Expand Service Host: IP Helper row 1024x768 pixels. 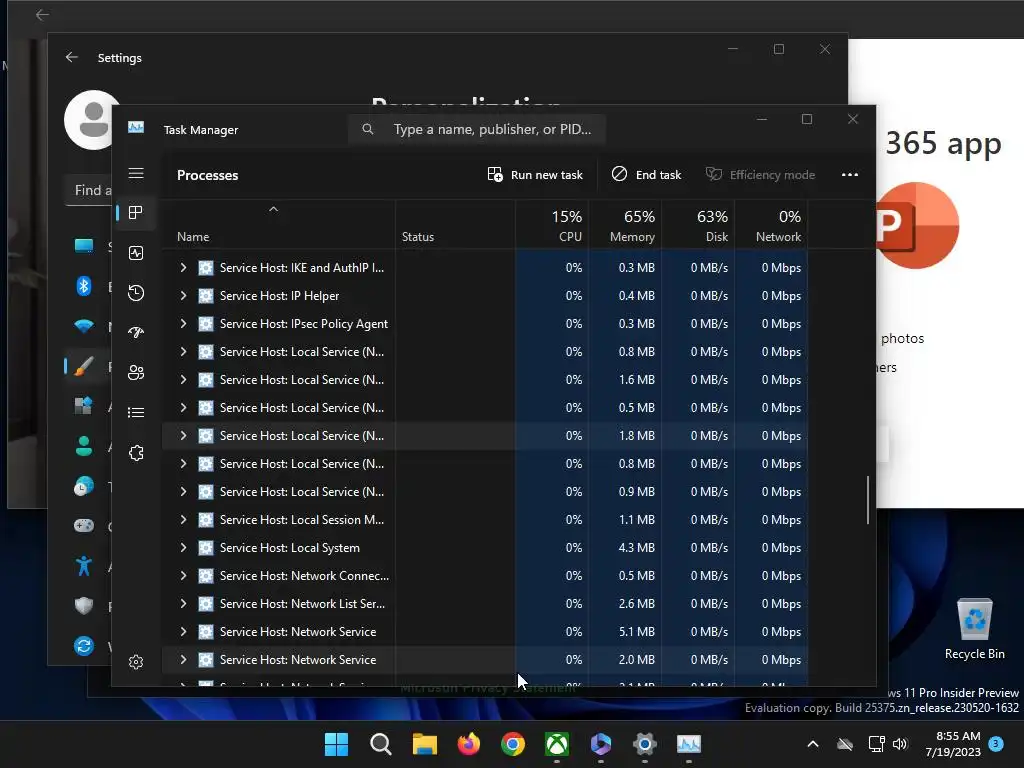pos(184,295)
